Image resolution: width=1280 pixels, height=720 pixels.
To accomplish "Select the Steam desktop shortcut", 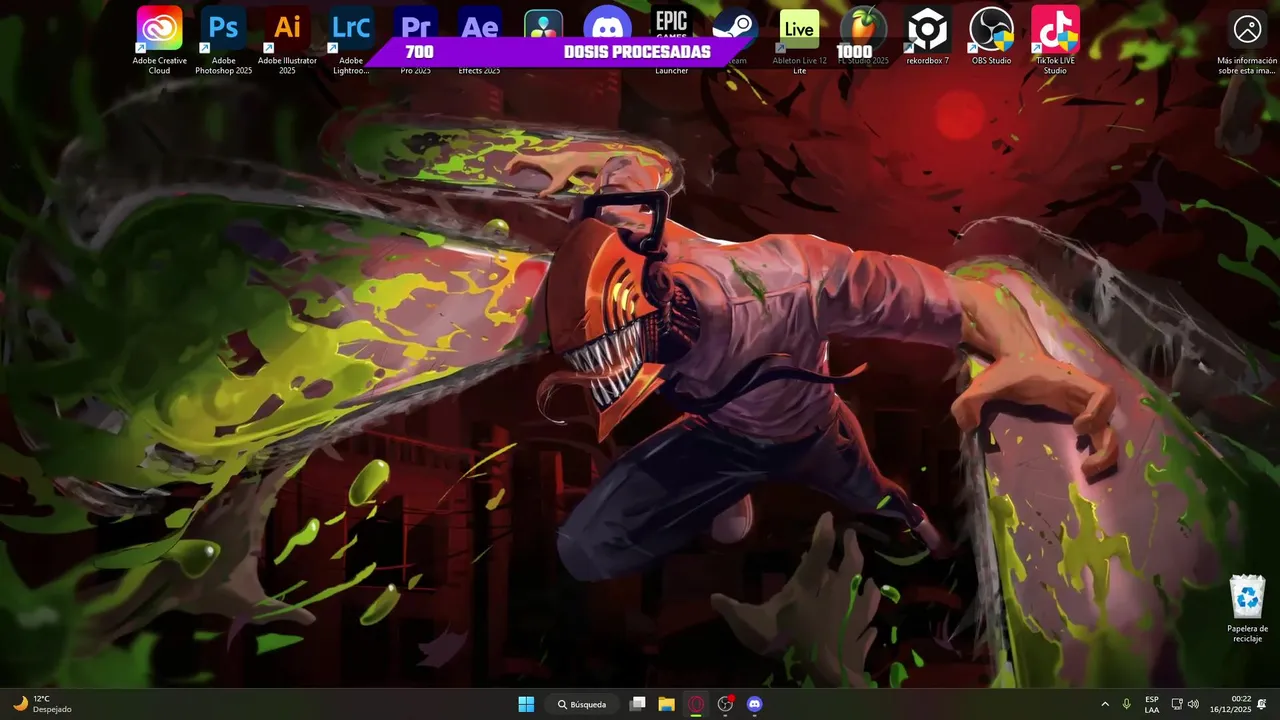I will coord(736,35).
